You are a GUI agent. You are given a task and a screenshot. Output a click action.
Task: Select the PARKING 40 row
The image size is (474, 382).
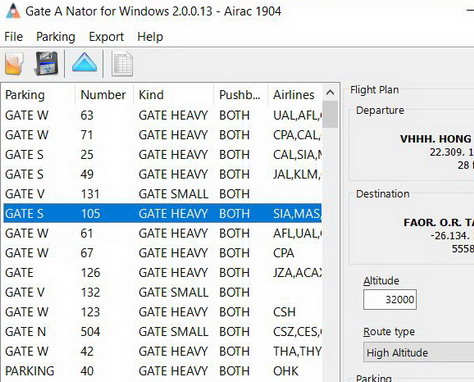[x=163, y=371]
